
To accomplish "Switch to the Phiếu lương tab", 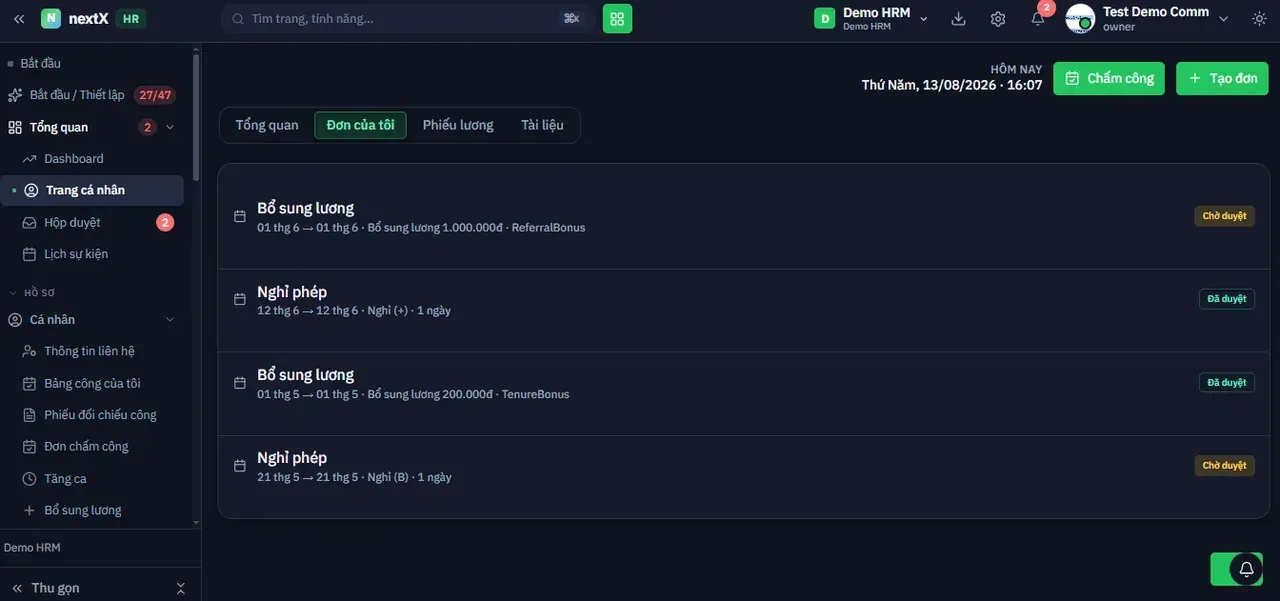I will tap(458, 125).
